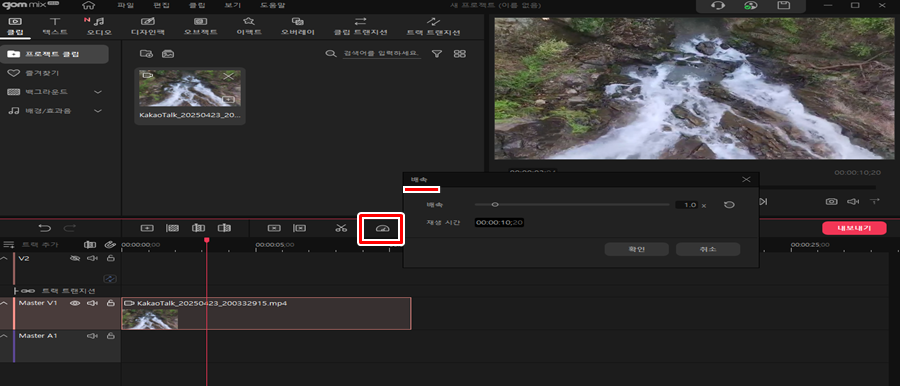
Task: Click 확인 in the 배속 dialog
Action: pyautogui.click(x=637, y=249)
